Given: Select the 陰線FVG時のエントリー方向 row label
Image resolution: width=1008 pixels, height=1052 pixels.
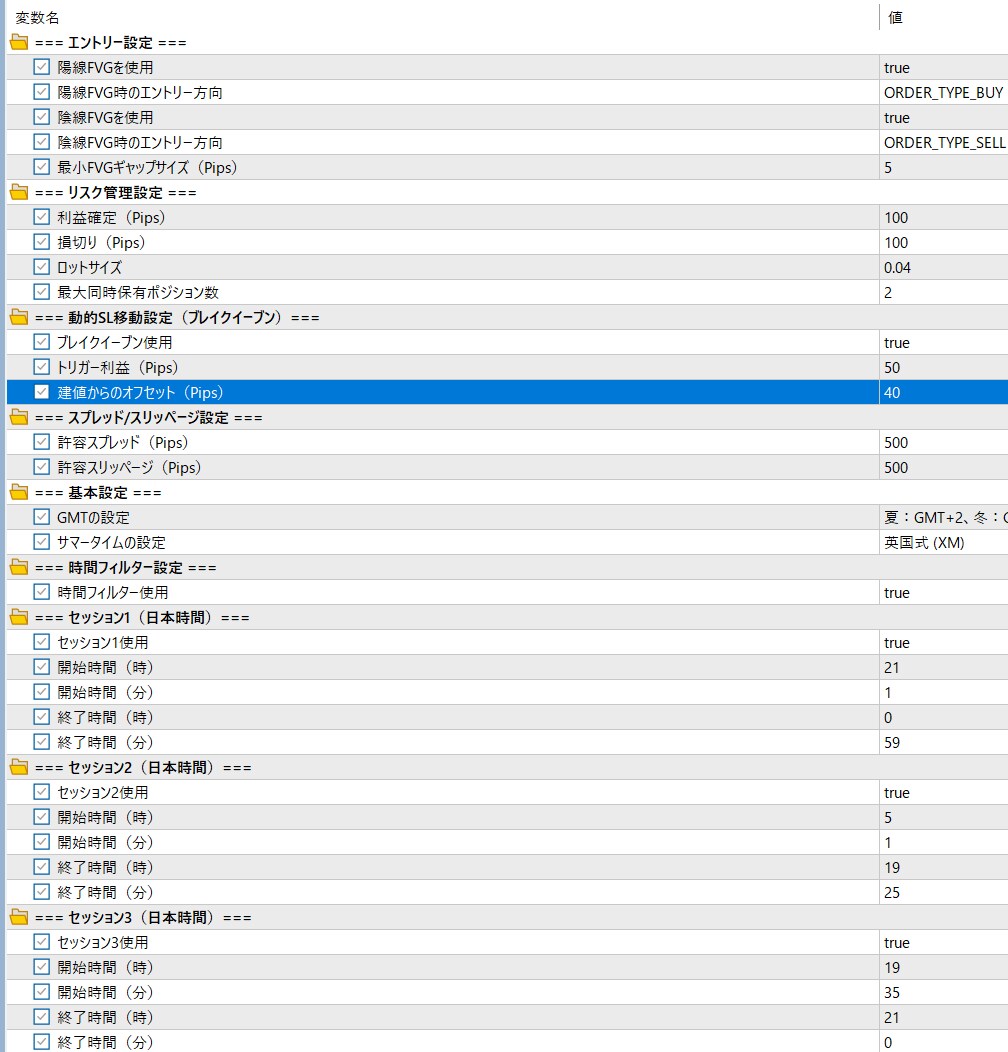Looking at the screenshot, I should tap(140, 142).
